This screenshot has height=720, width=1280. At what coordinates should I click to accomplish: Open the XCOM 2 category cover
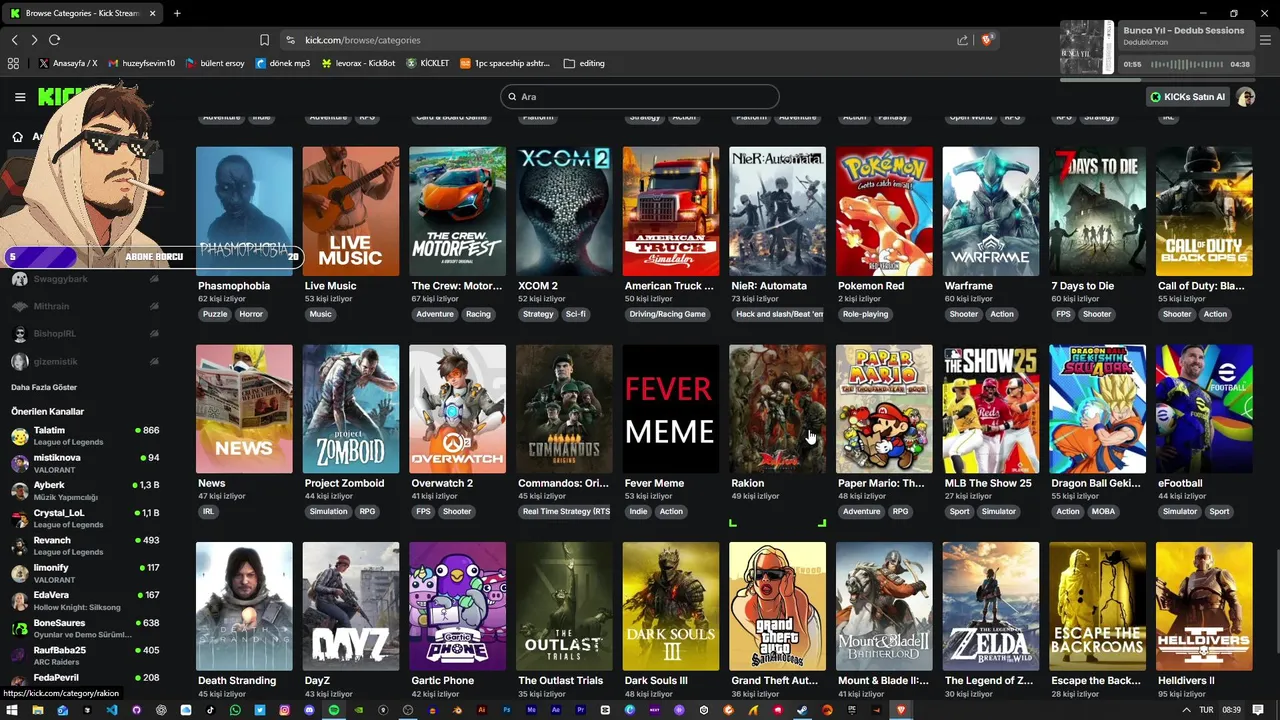[564, 211]
